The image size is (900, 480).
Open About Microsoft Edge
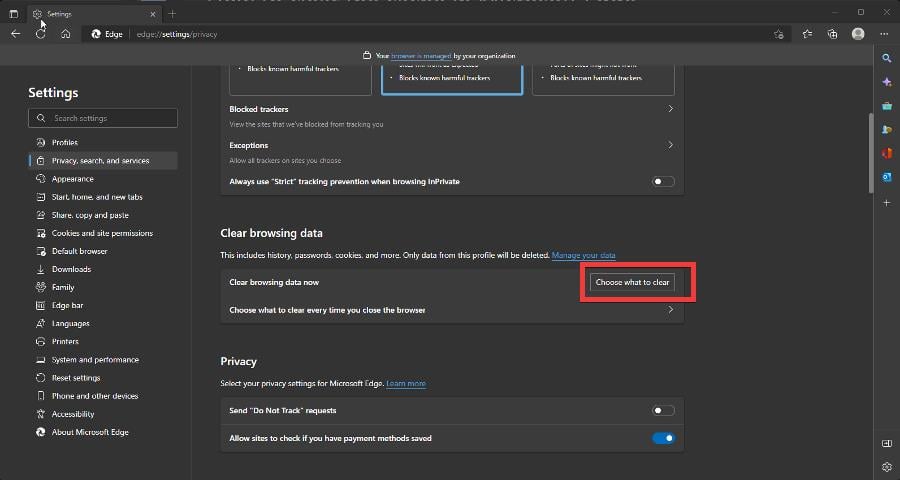[103, 432]
